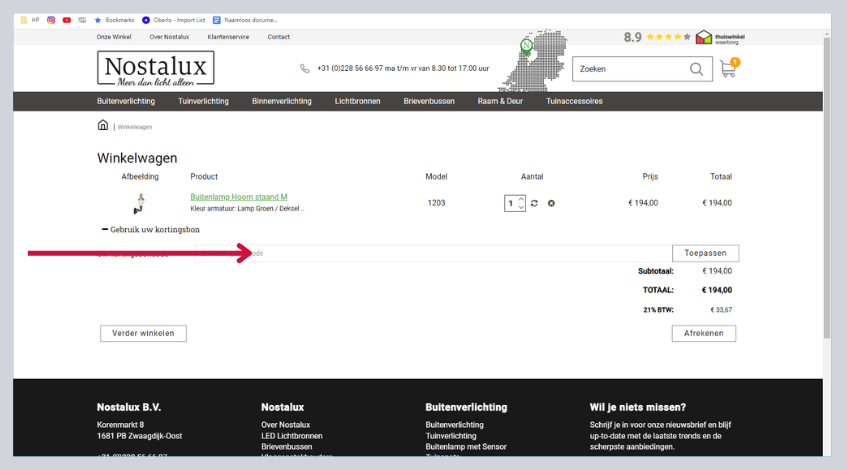Click the Verder winkelen button
847x470 pixels.
pyautogui.click(x=143, y=333)
